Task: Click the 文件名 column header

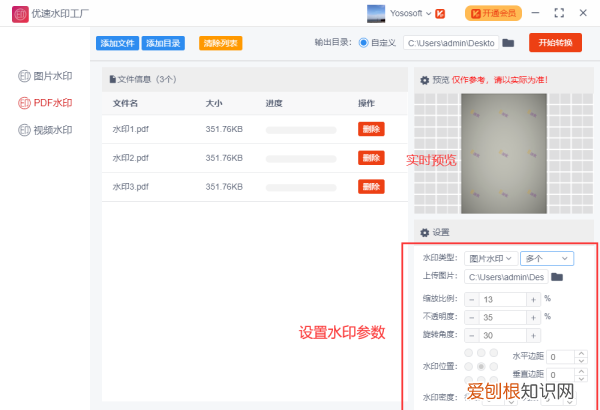Action: tap(125, 103)
